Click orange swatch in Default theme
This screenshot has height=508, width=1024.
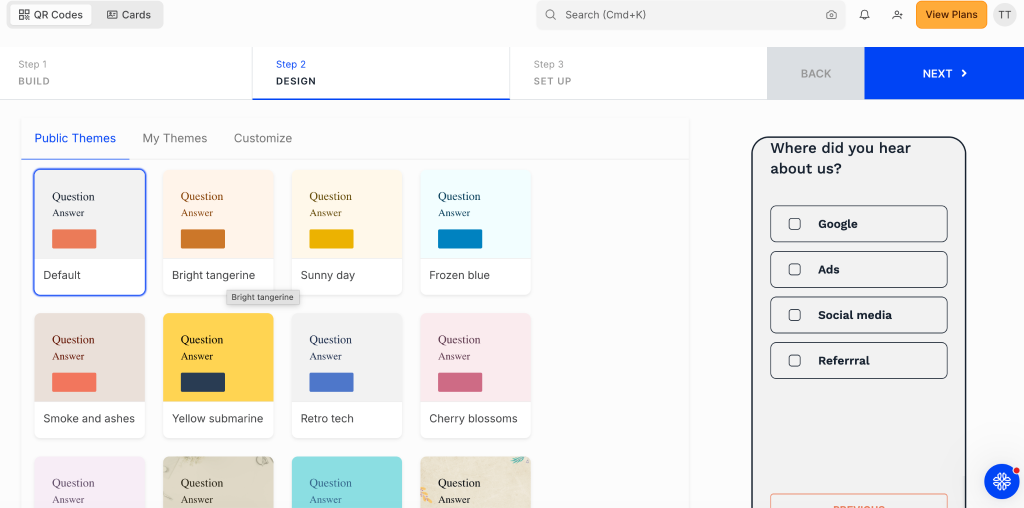click(74, 239)
